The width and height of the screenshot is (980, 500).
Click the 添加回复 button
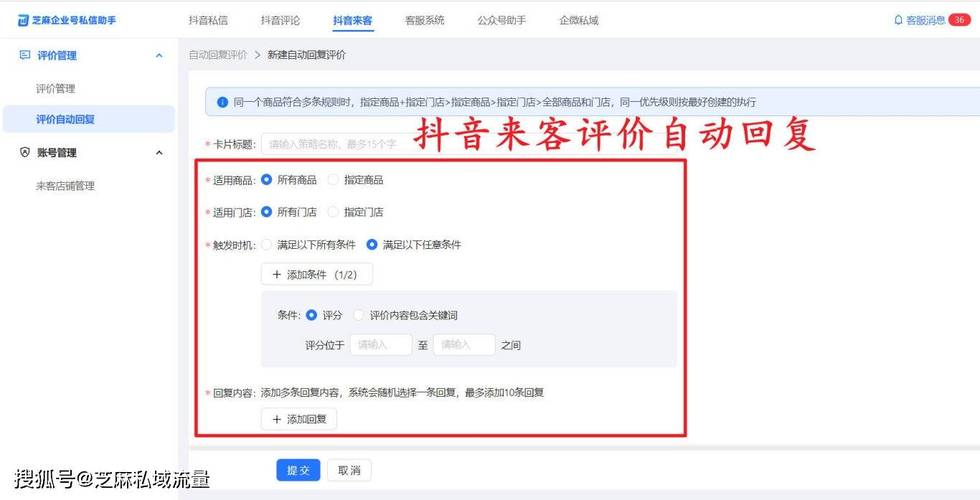click(x=299, y=419)
